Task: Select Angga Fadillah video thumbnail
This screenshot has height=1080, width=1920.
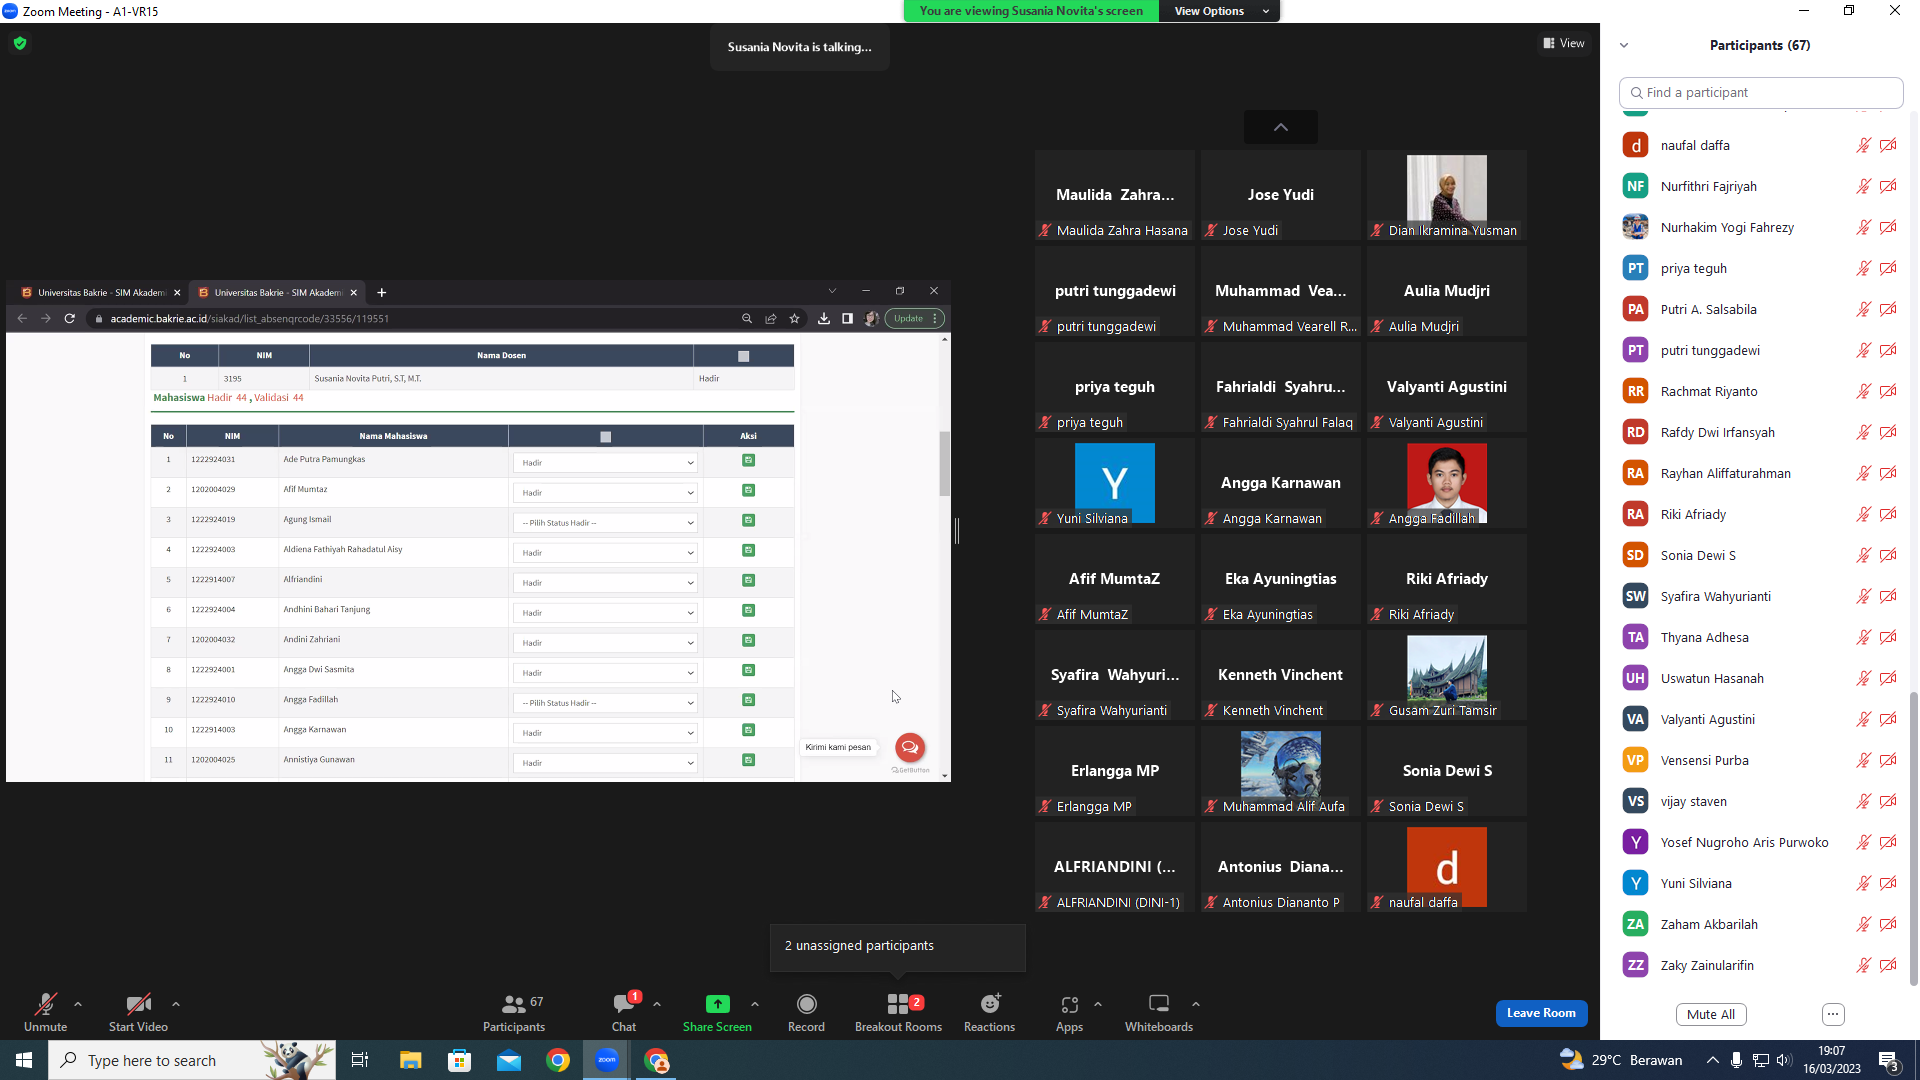Action: coord(1447,483)
